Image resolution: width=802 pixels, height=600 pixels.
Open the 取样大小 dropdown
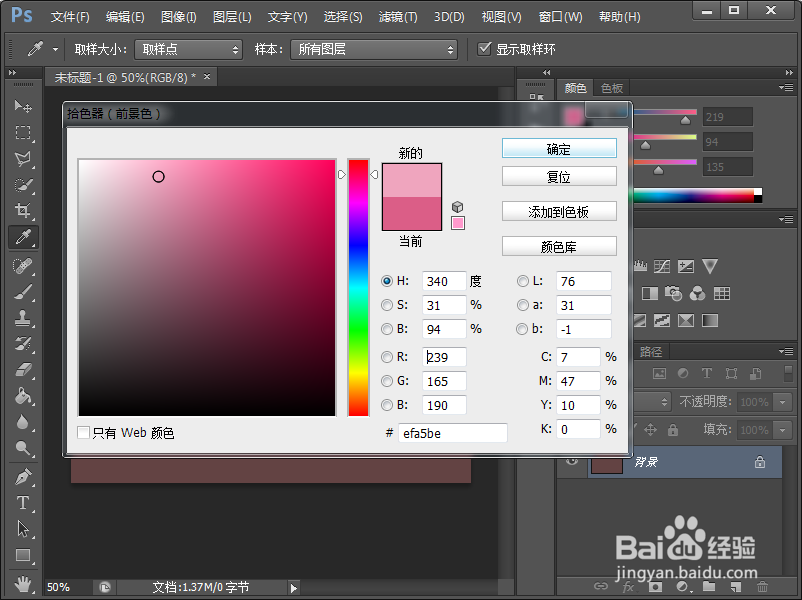point(188,49)
